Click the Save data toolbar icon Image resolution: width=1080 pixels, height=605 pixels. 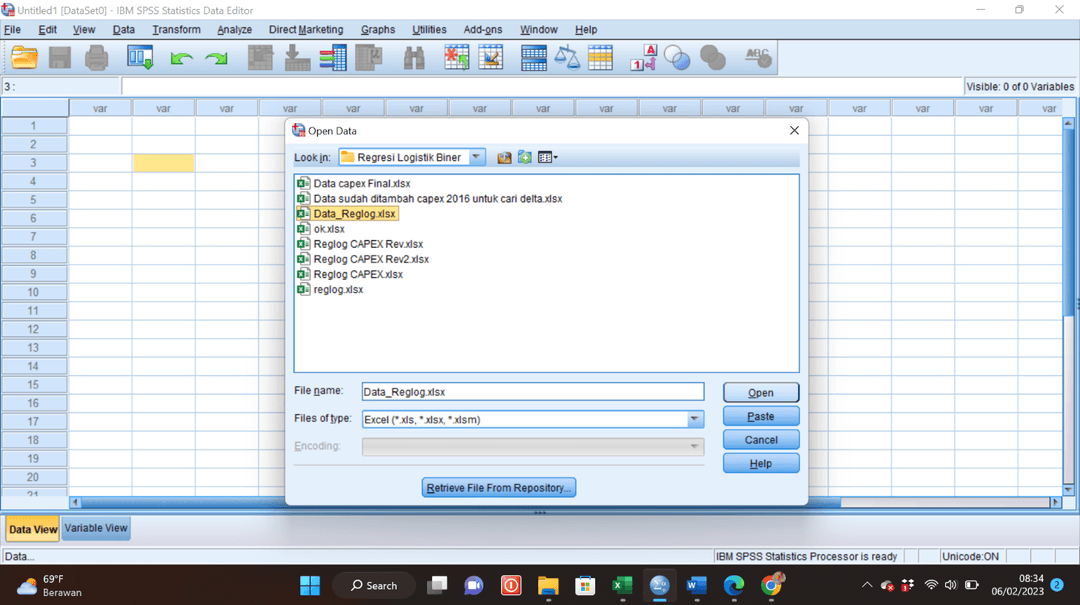[x=60, y=58]
